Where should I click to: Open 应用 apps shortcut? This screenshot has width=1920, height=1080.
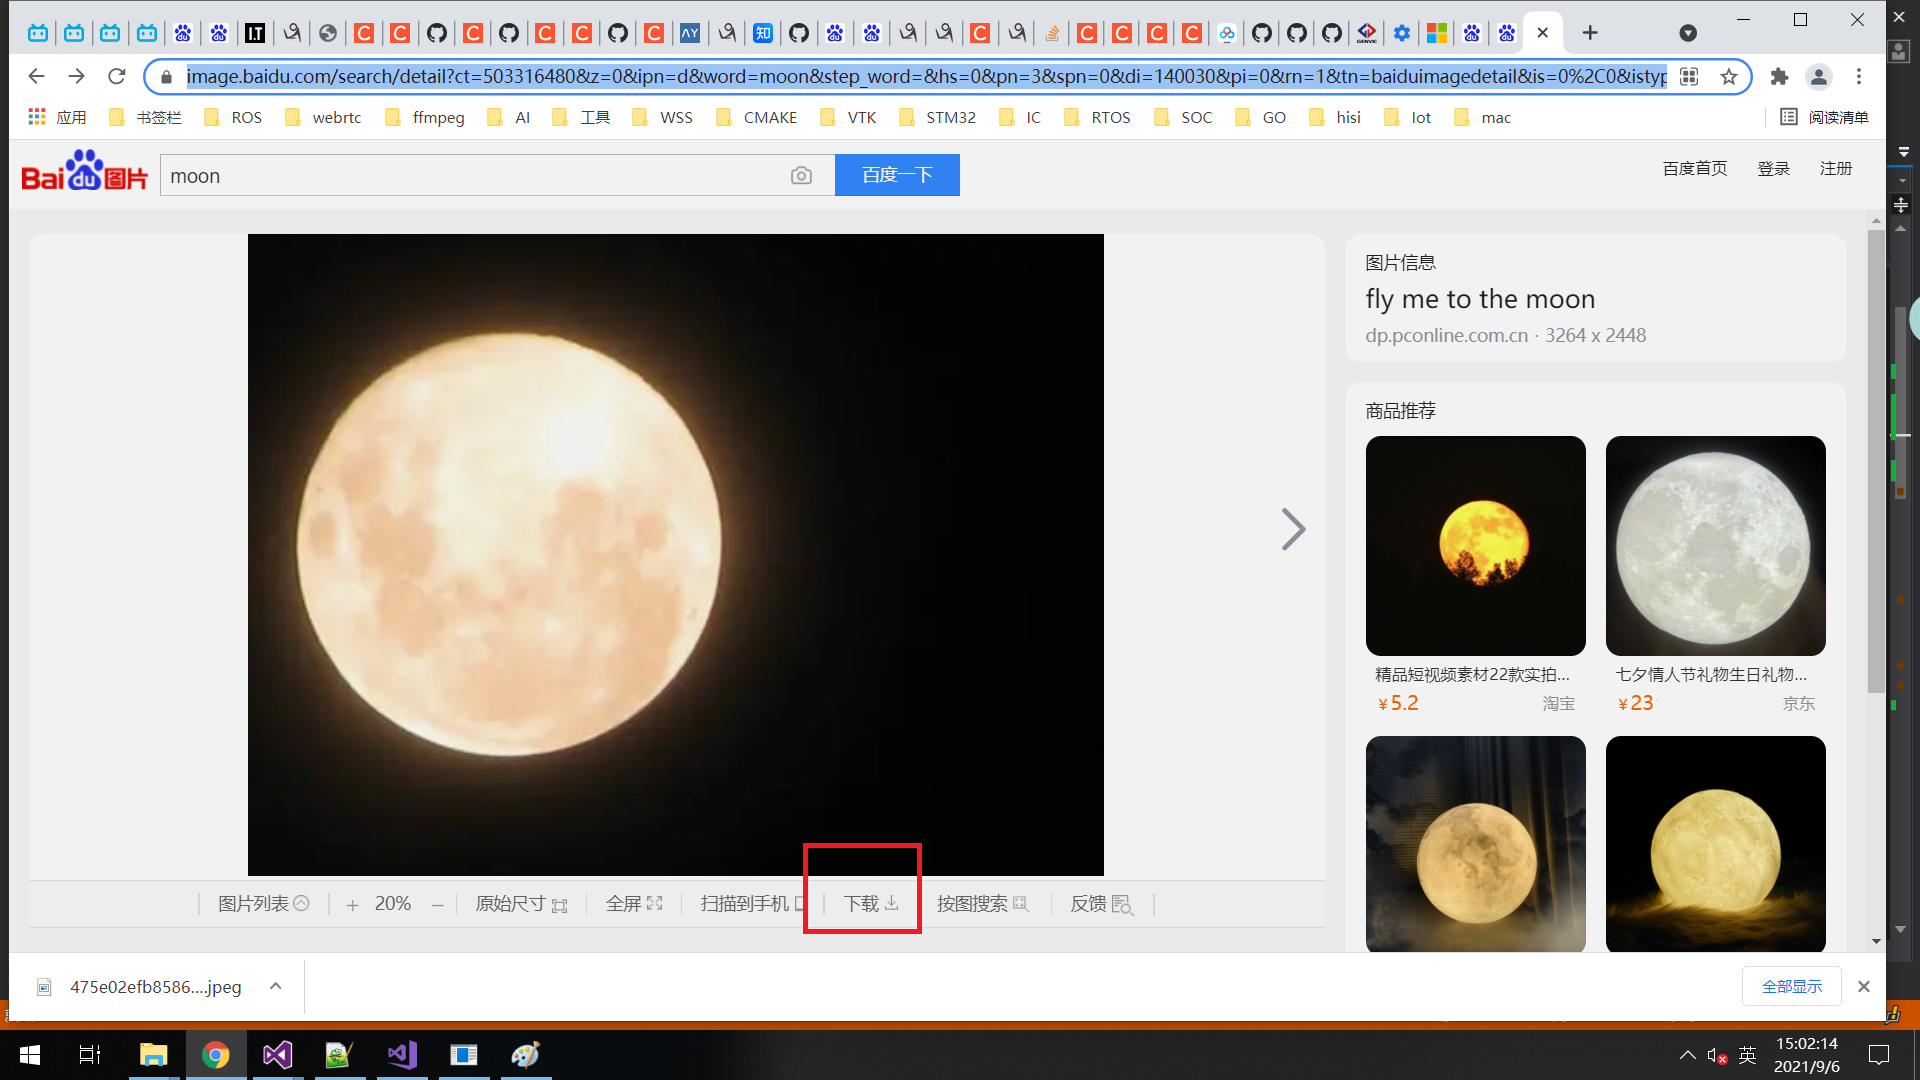tap(57, 117)
